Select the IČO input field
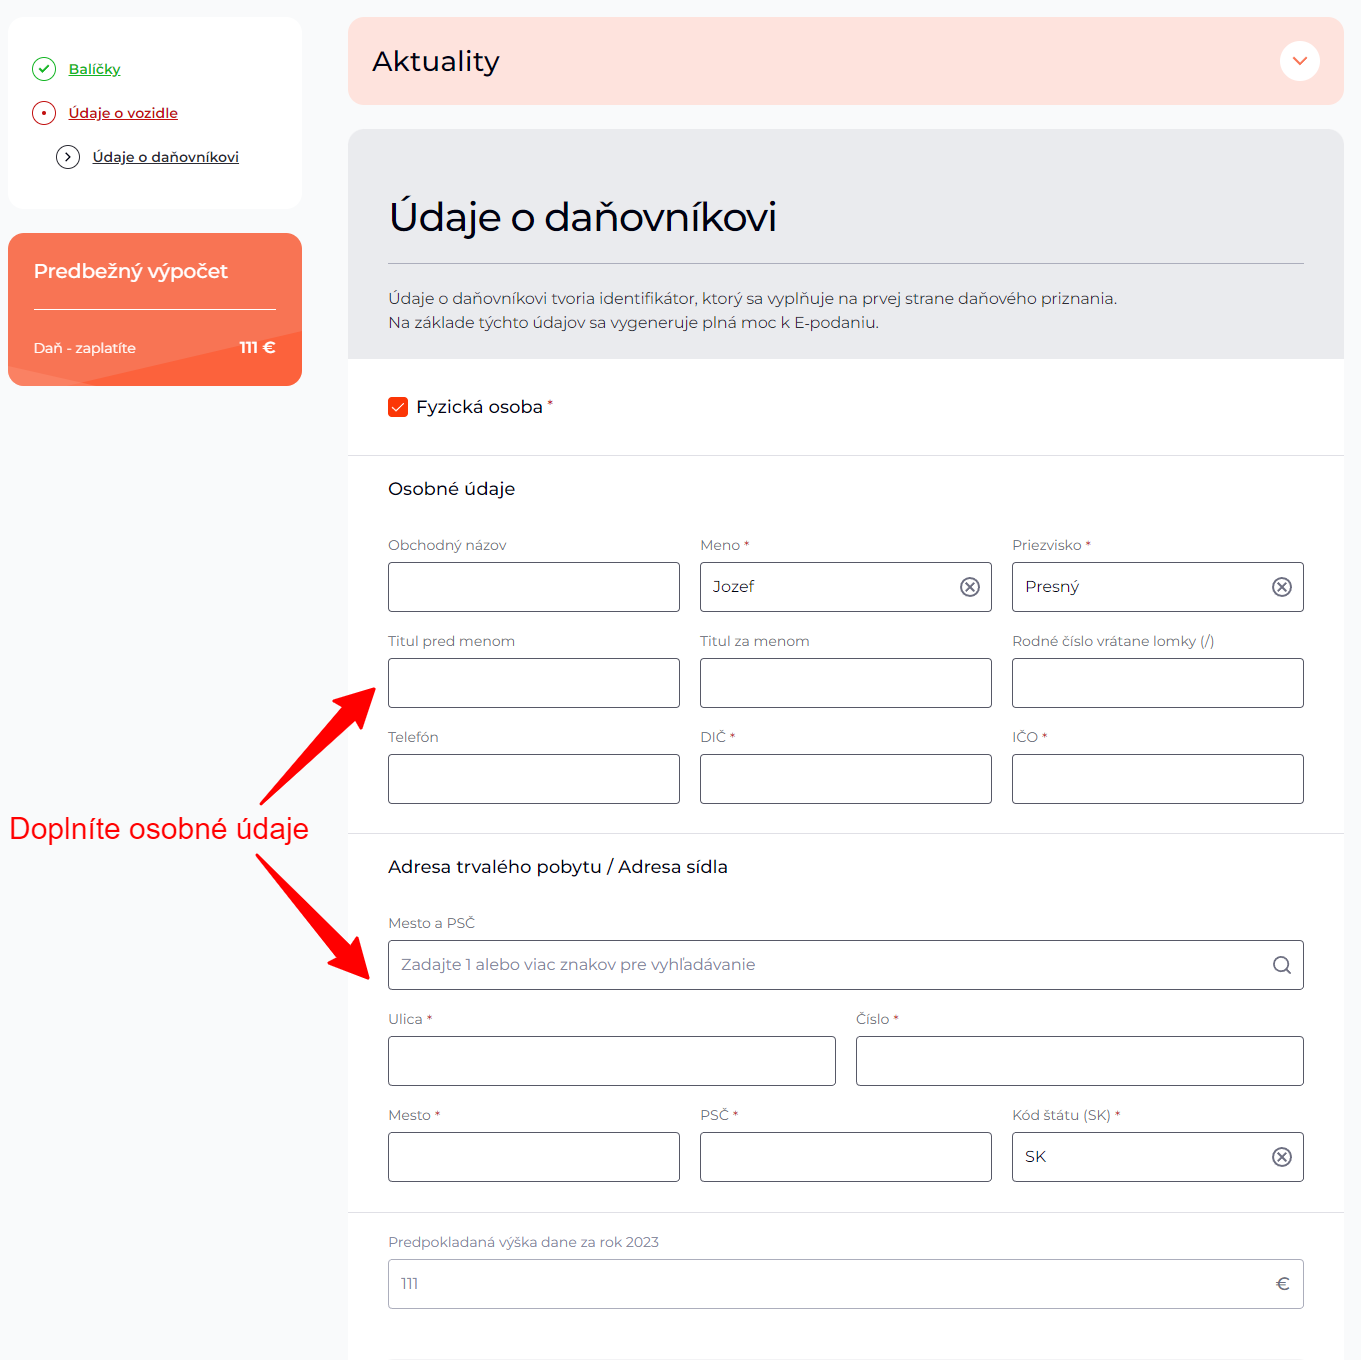The image size is (1361, 1360). (x=1157, y=779)
